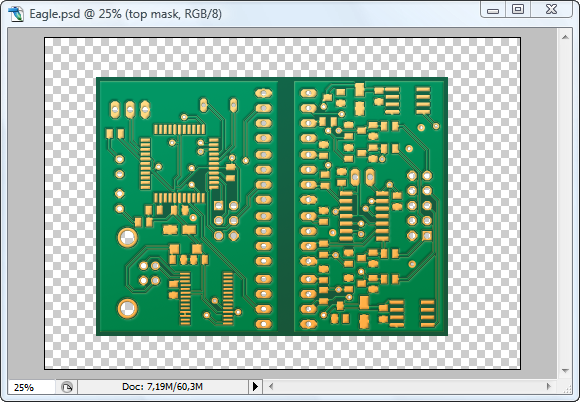Click the zoom percentage field showing 25%

click(32, 387)
